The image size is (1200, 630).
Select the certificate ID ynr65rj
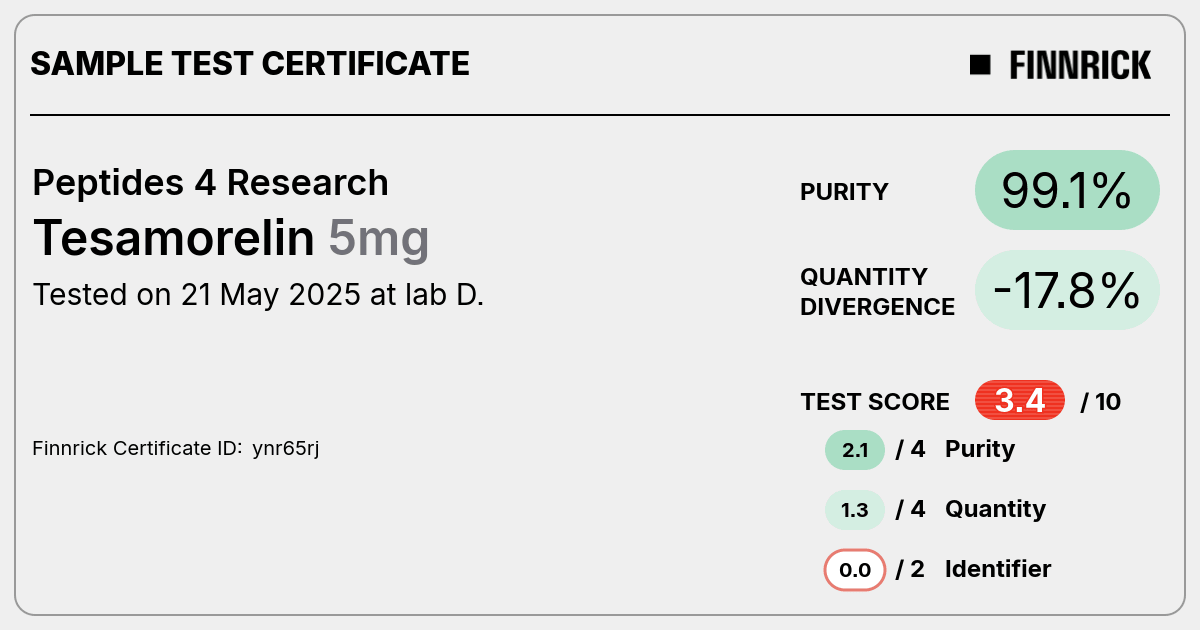click(285, 449)
